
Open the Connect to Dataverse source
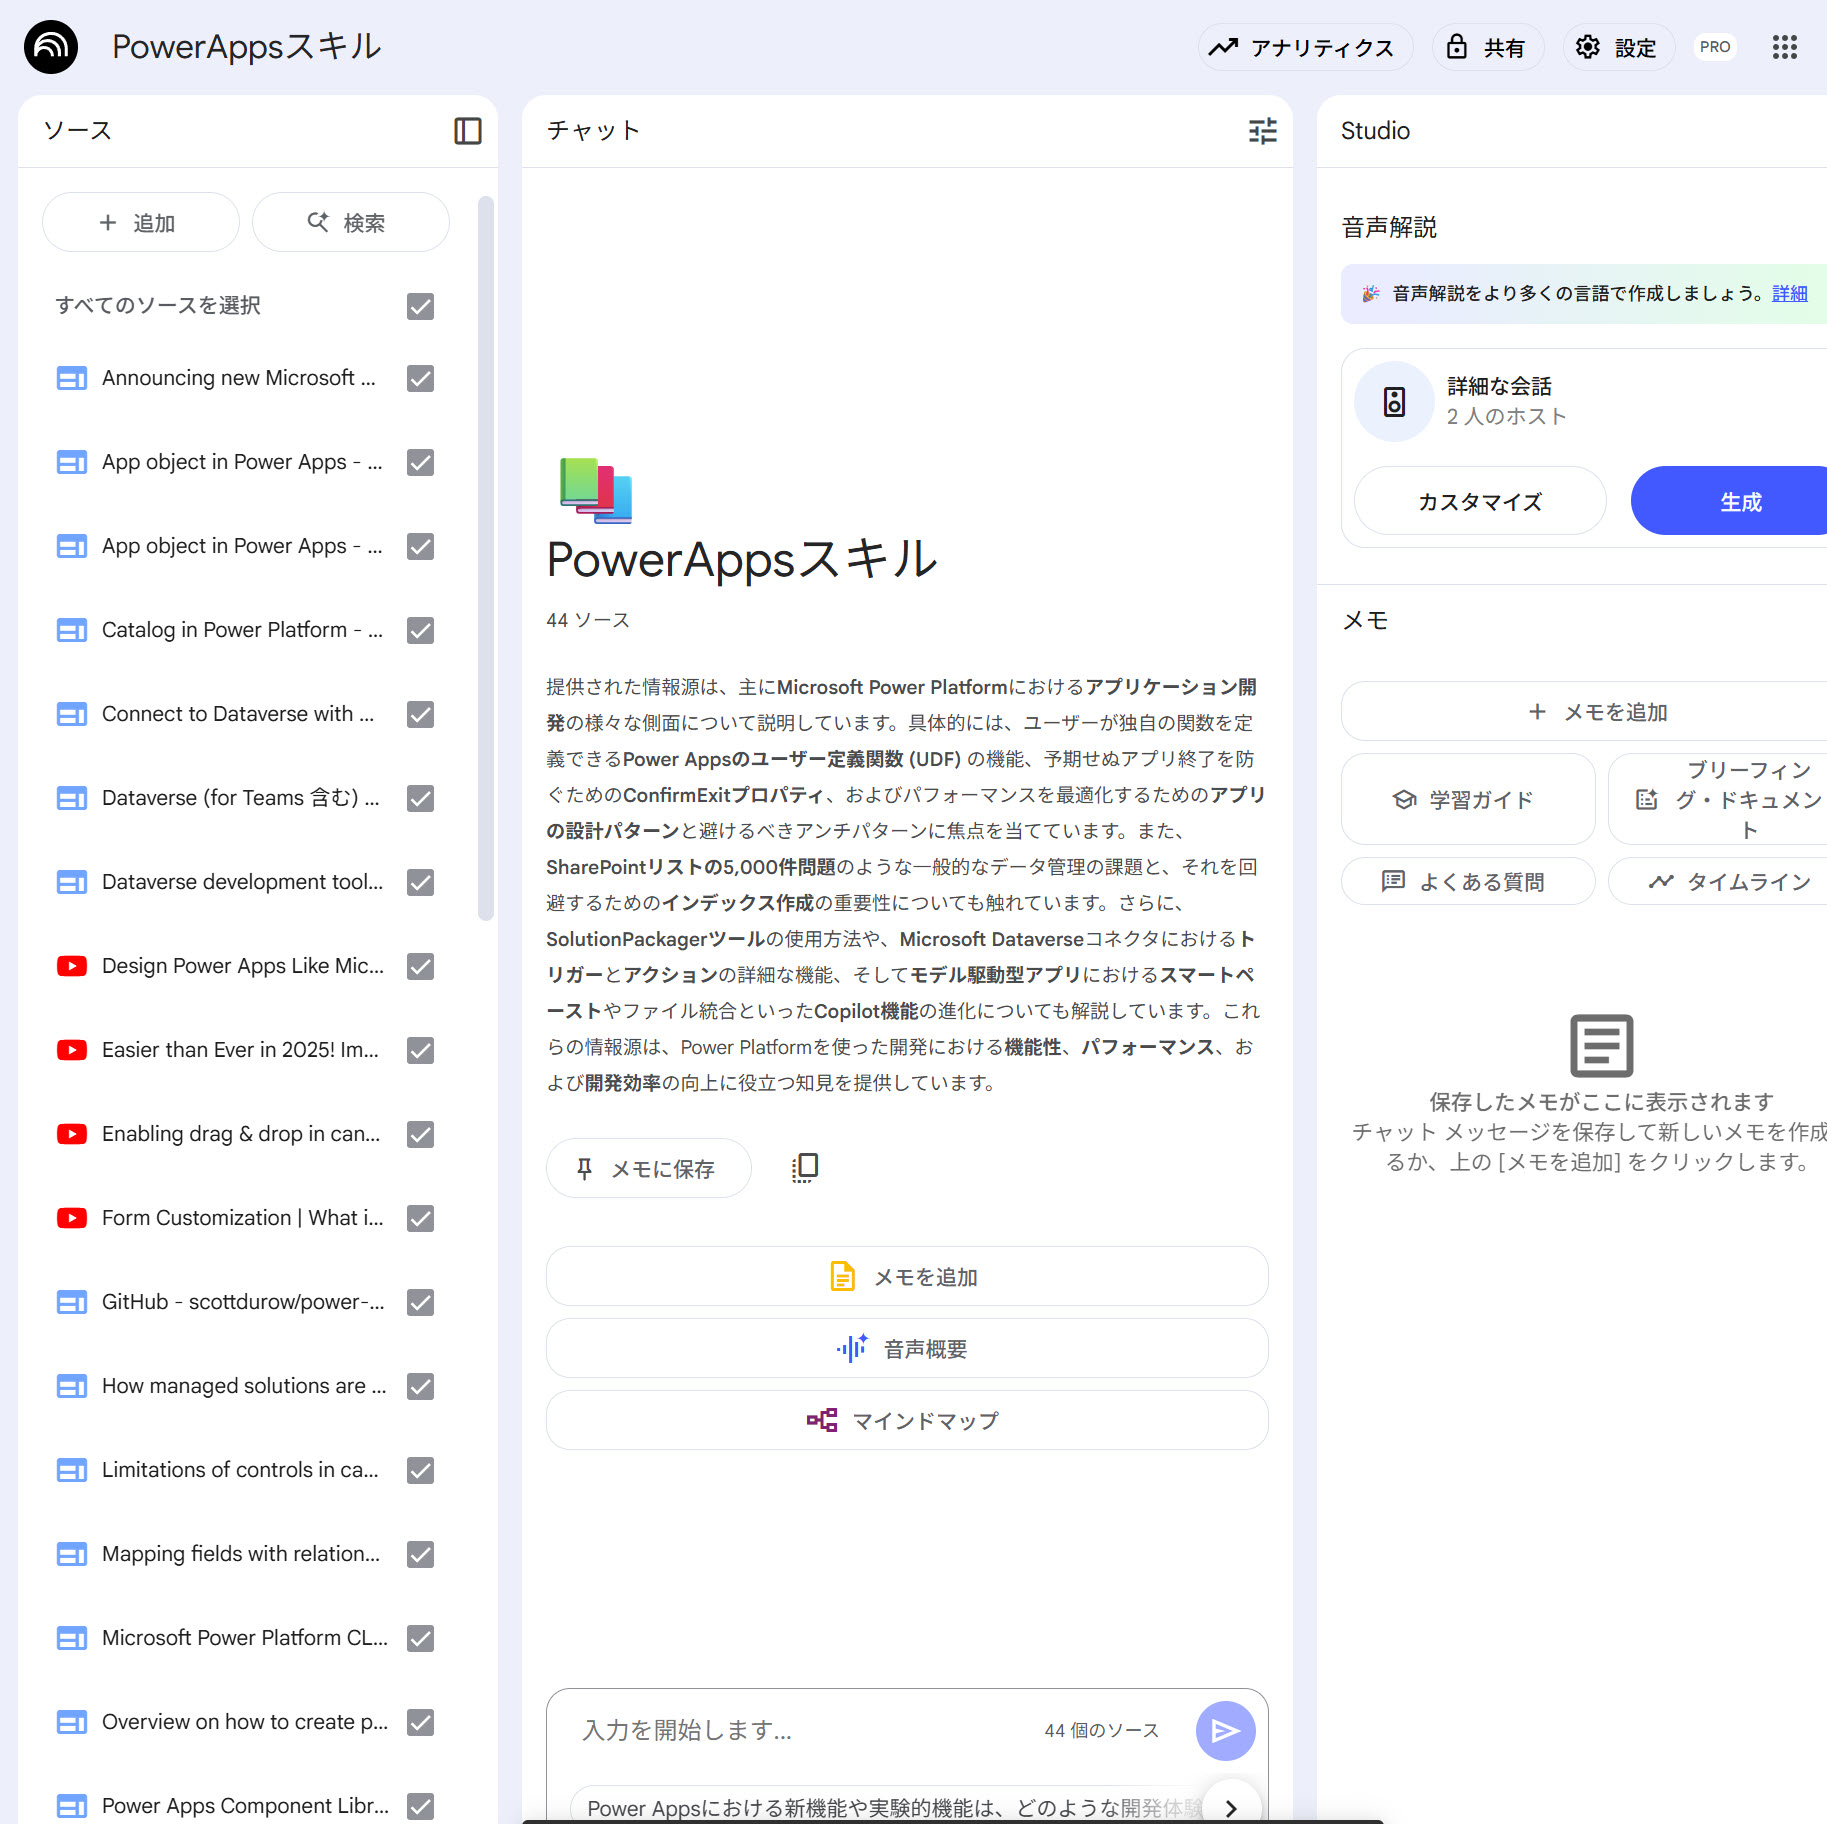(x=237, y=714)
